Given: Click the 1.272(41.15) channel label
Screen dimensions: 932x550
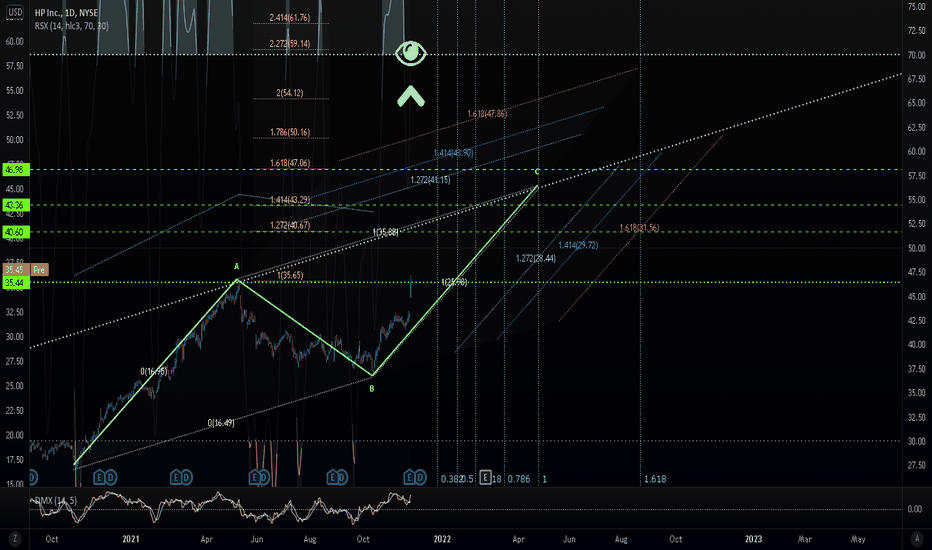Looking at the screenshot, I should [x=430, y=180].
